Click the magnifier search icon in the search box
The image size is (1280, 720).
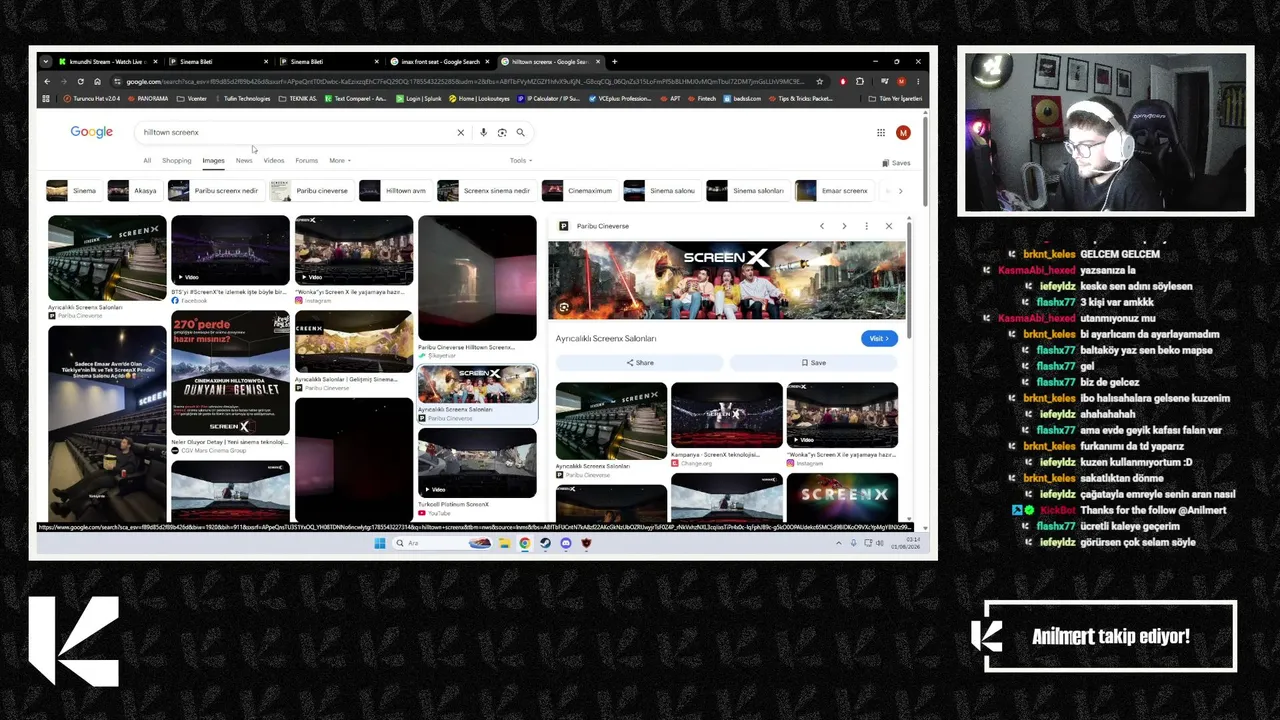[x=520, y=132]
